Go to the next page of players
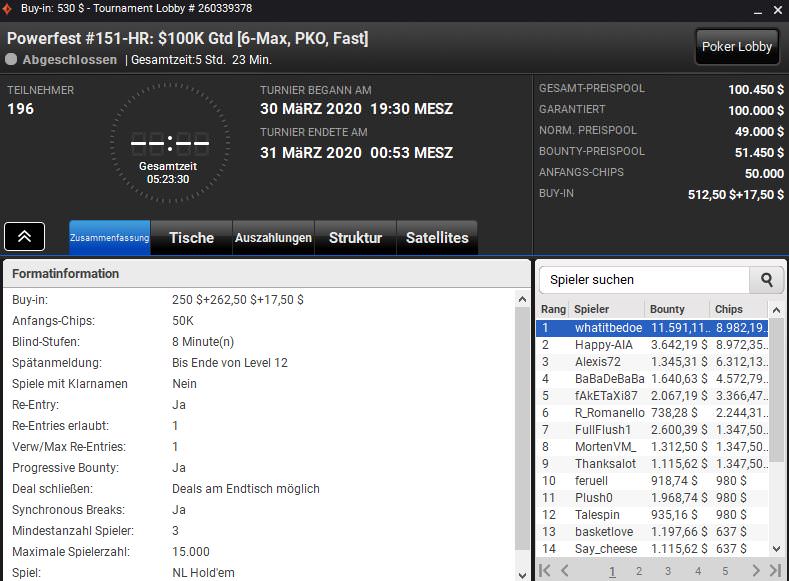This screenshot has height=581, width=789. pyautogui.click(x=756, y=571)
